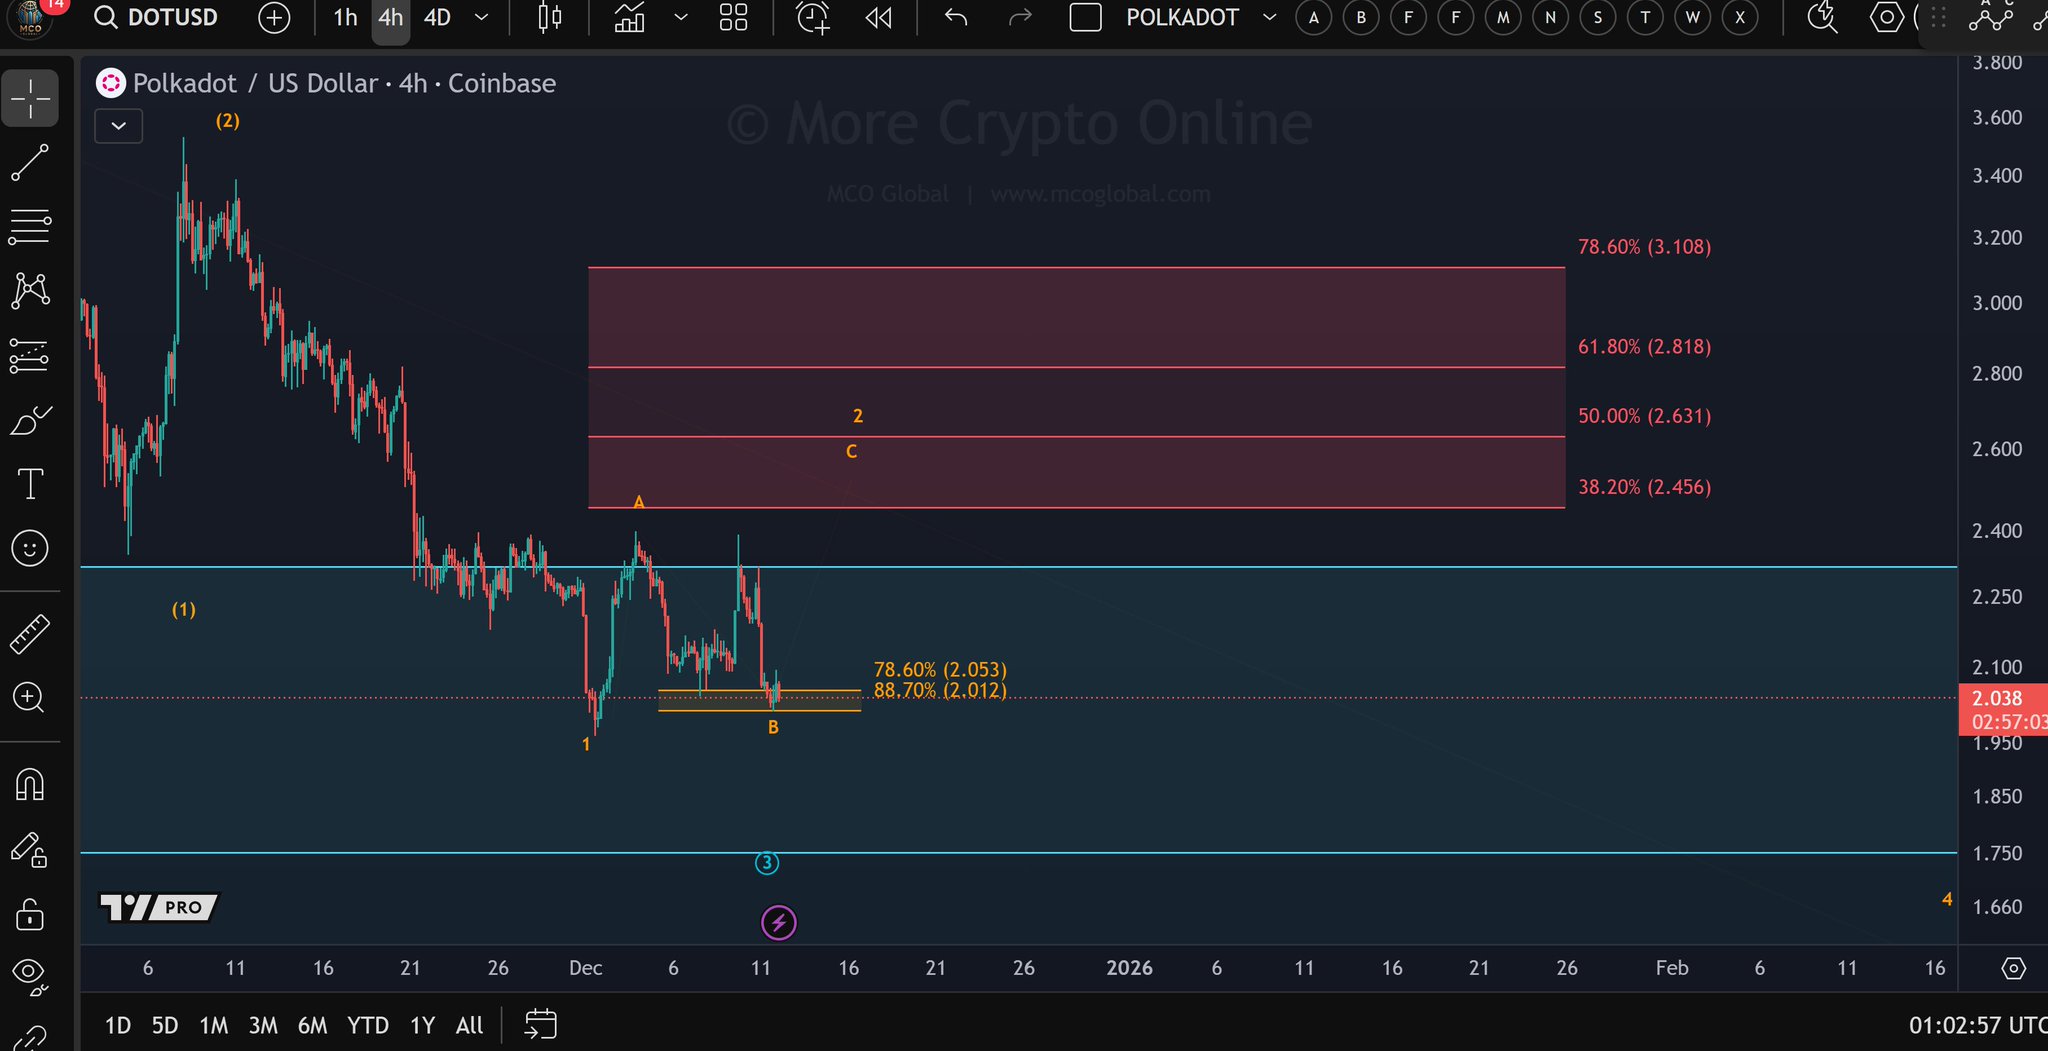Expand the indicators favorites dropdown arrow
This screenshot has height=1051, width=2048.
click(x=681, y=18)
